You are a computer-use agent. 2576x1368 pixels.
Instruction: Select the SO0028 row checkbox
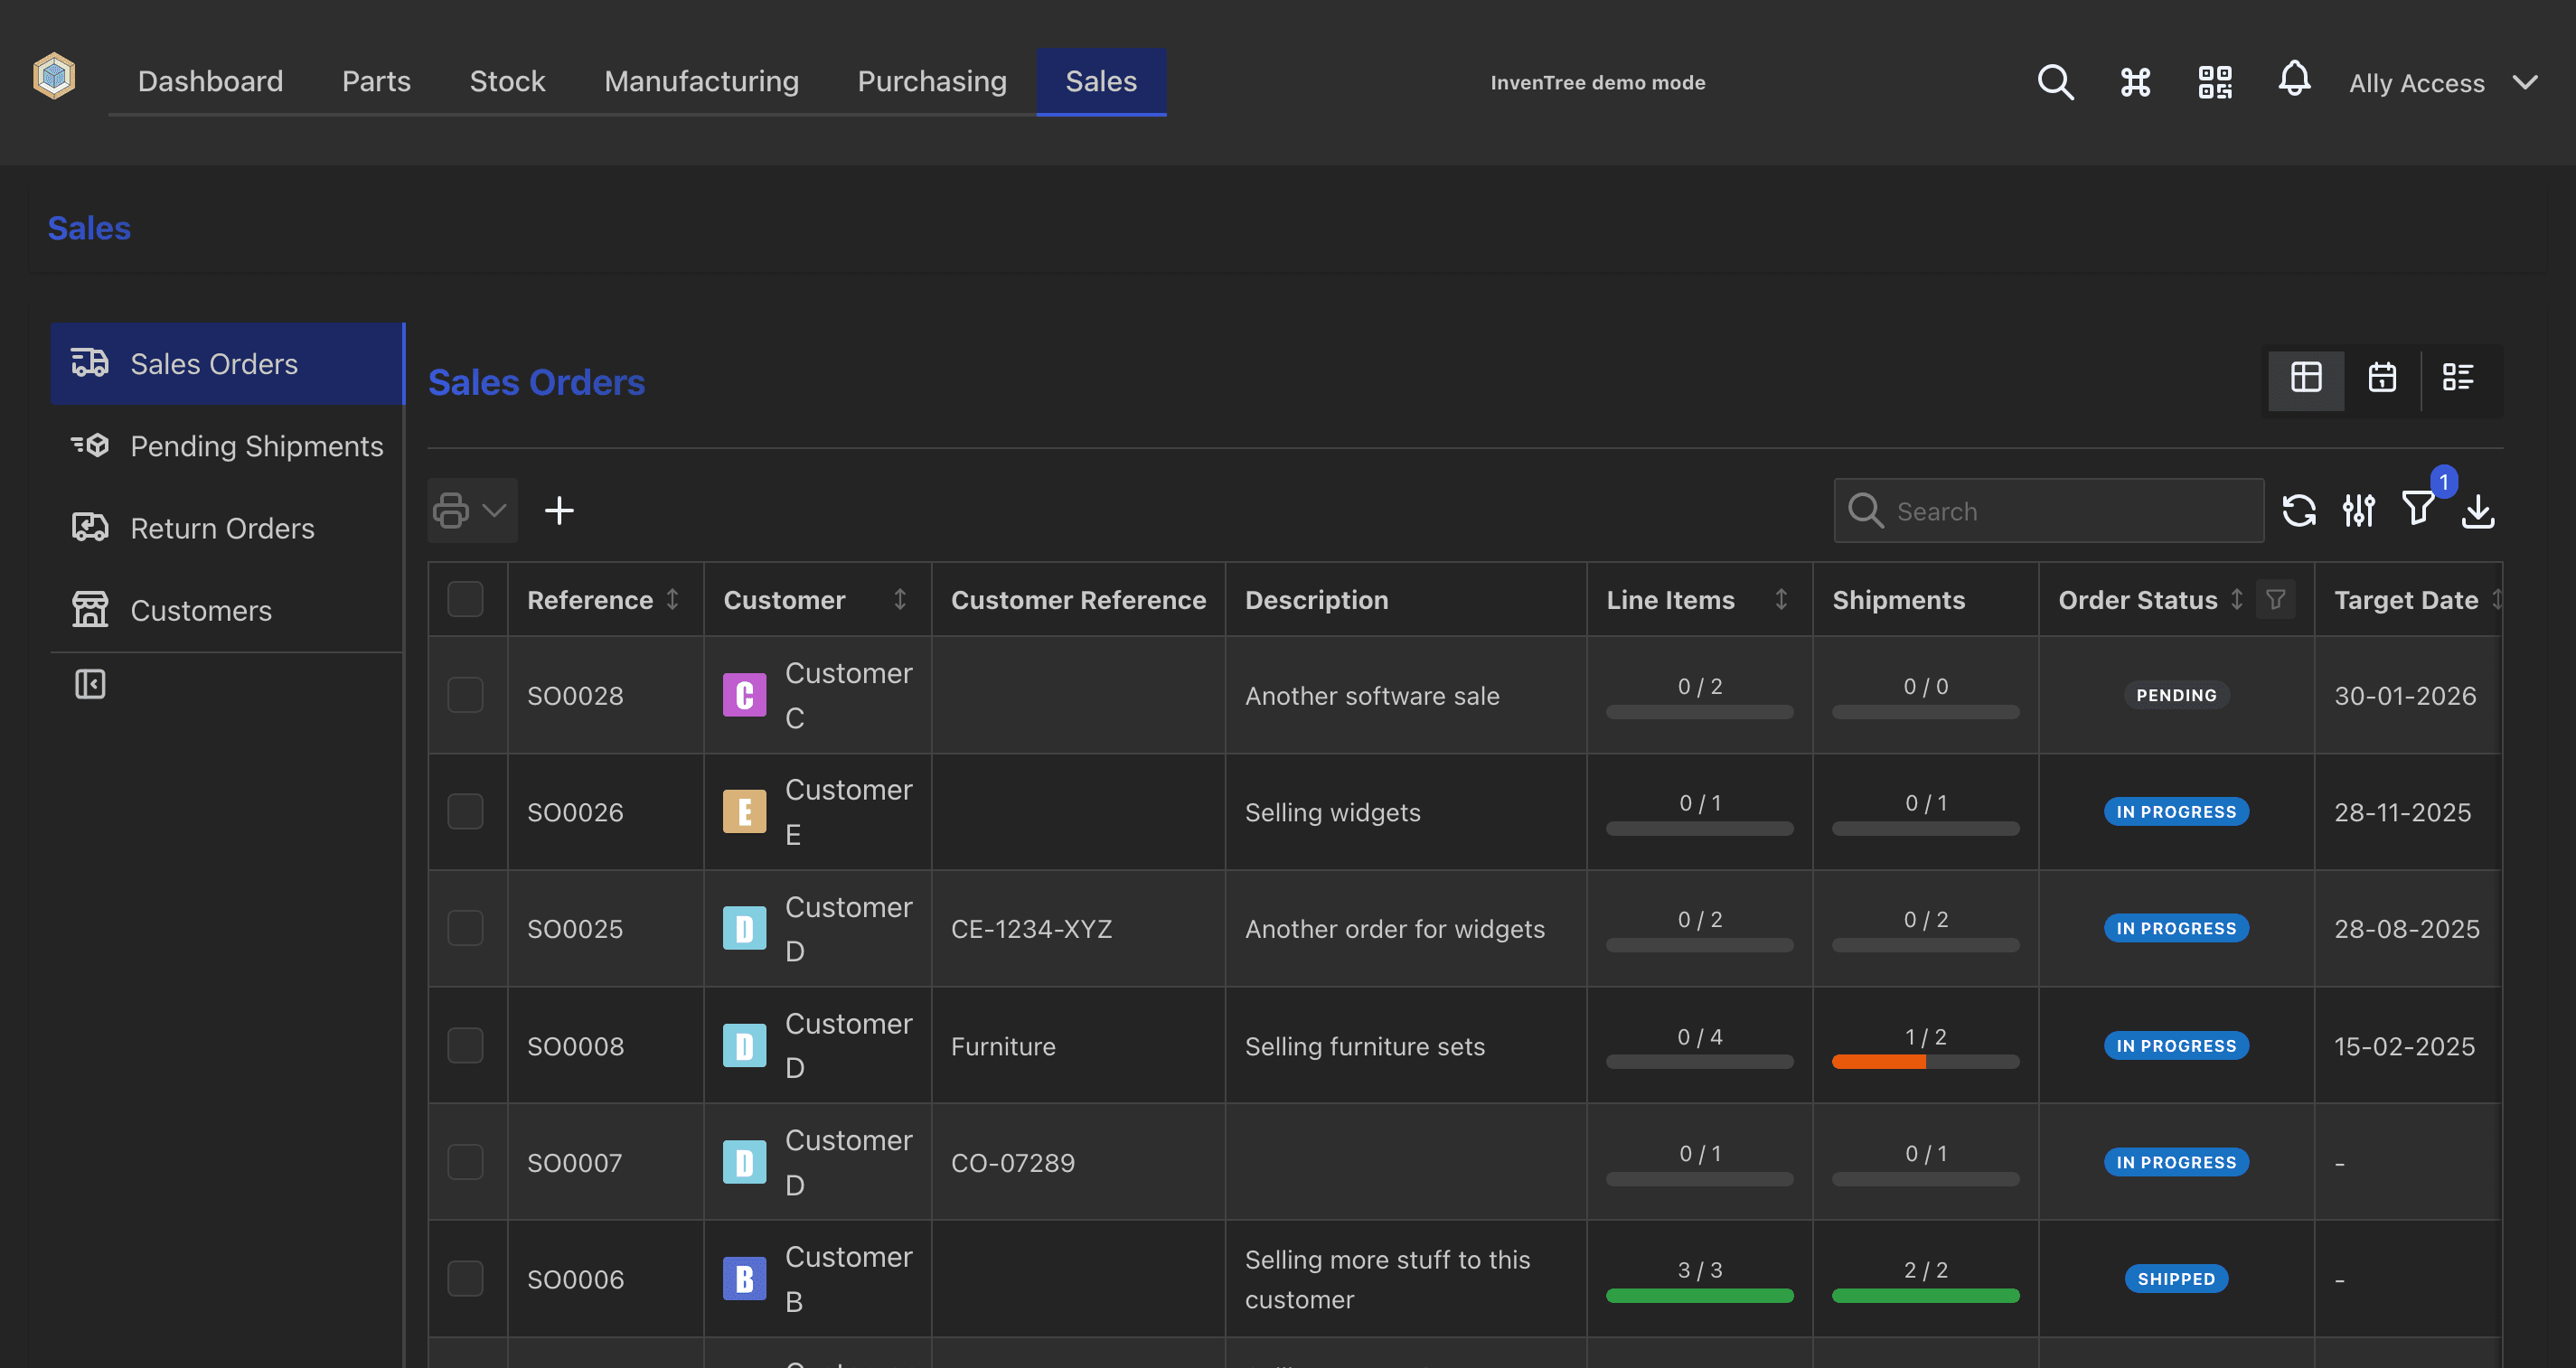click(x=465, y=695)
